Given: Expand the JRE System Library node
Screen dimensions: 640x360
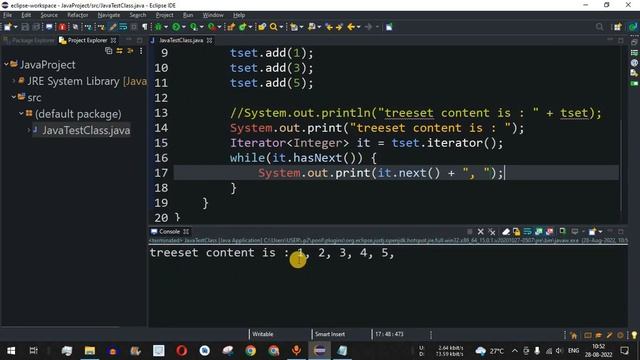Looking at the screenshot, I should pyautogui.click(x=14, y=81).
